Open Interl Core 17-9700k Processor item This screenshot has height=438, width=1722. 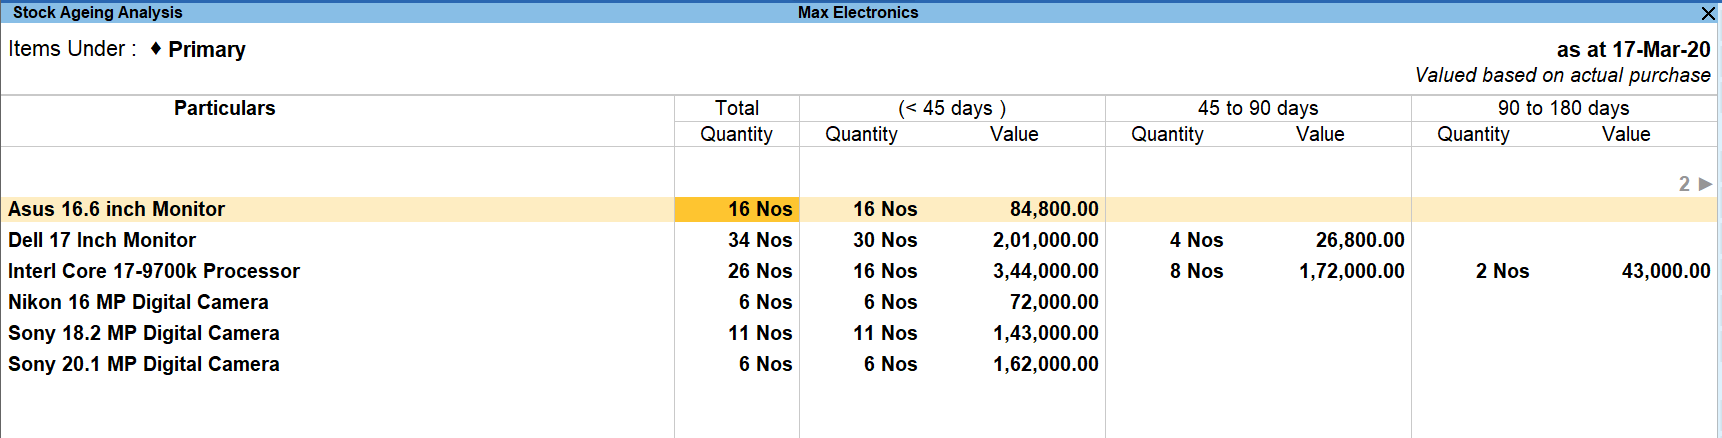tap(154, 271)
